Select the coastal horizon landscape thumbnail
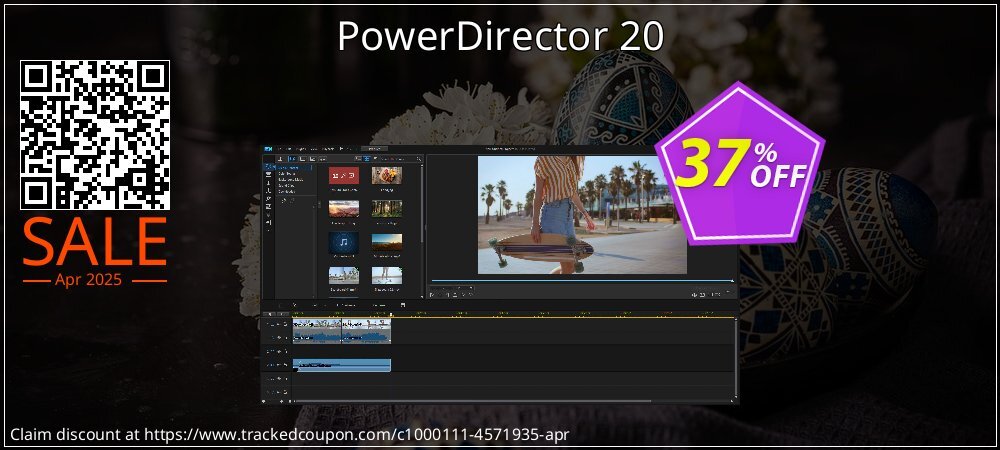This screenshot has height=450, width=1000. coord(386,242)
